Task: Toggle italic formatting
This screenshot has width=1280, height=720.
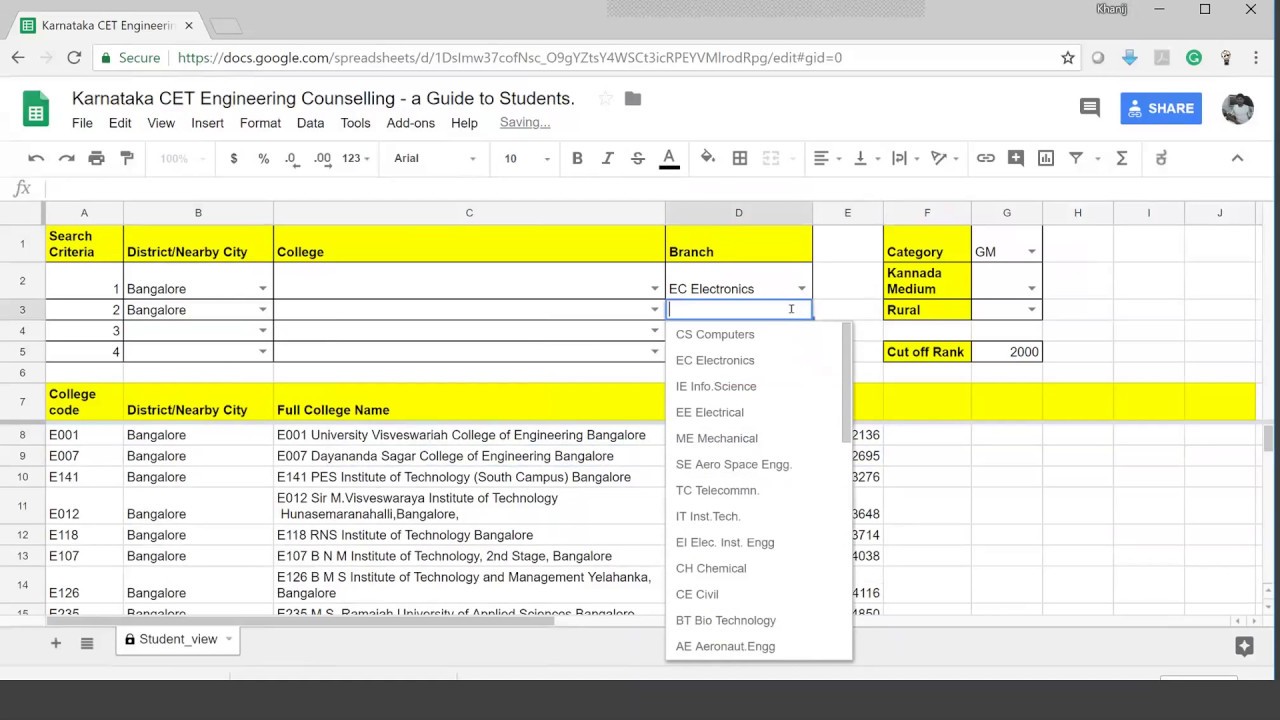Action: point(607,158)
